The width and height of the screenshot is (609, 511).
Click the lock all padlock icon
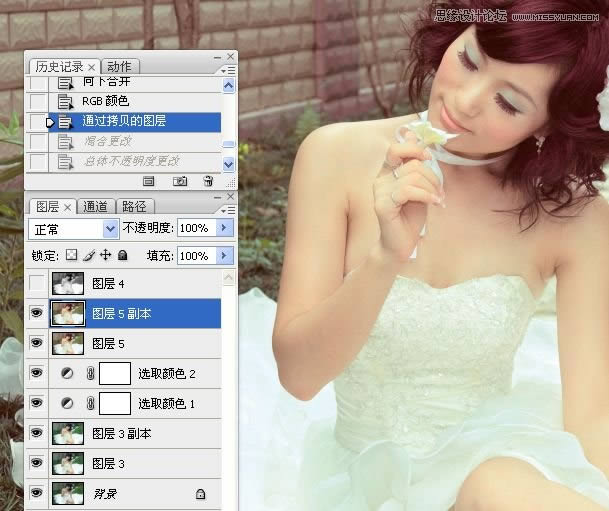click(122, 256)
